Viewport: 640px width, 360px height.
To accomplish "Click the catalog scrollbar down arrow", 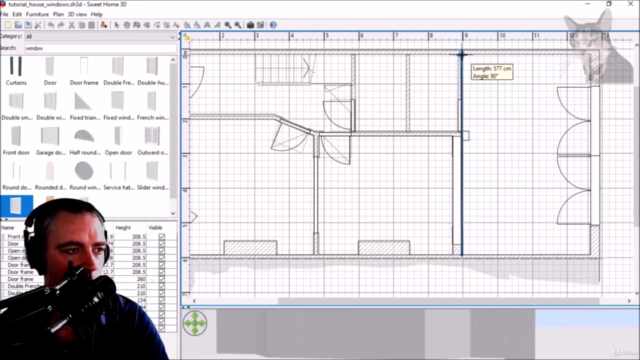I will click(173, 213).
